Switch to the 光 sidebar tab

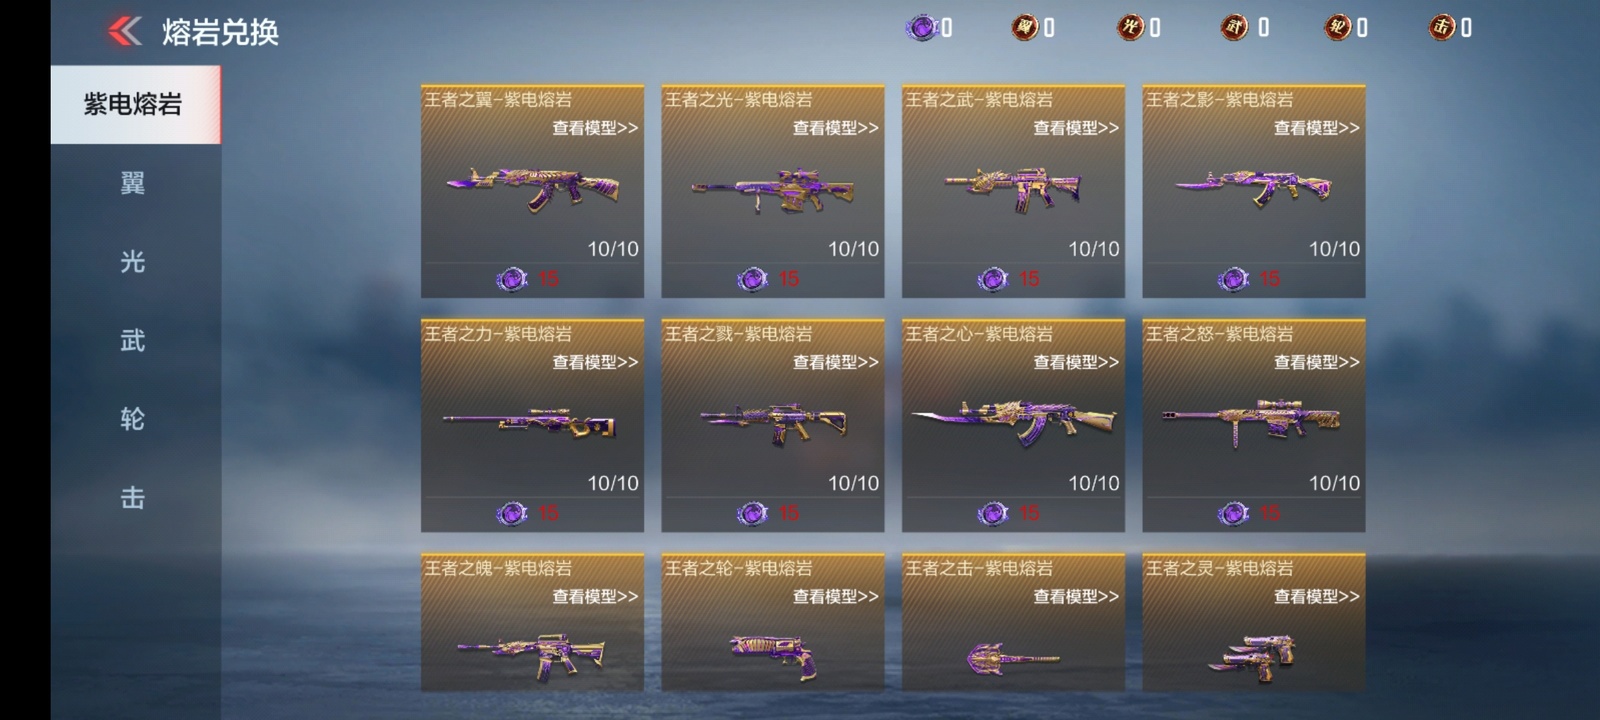[135, 262]
